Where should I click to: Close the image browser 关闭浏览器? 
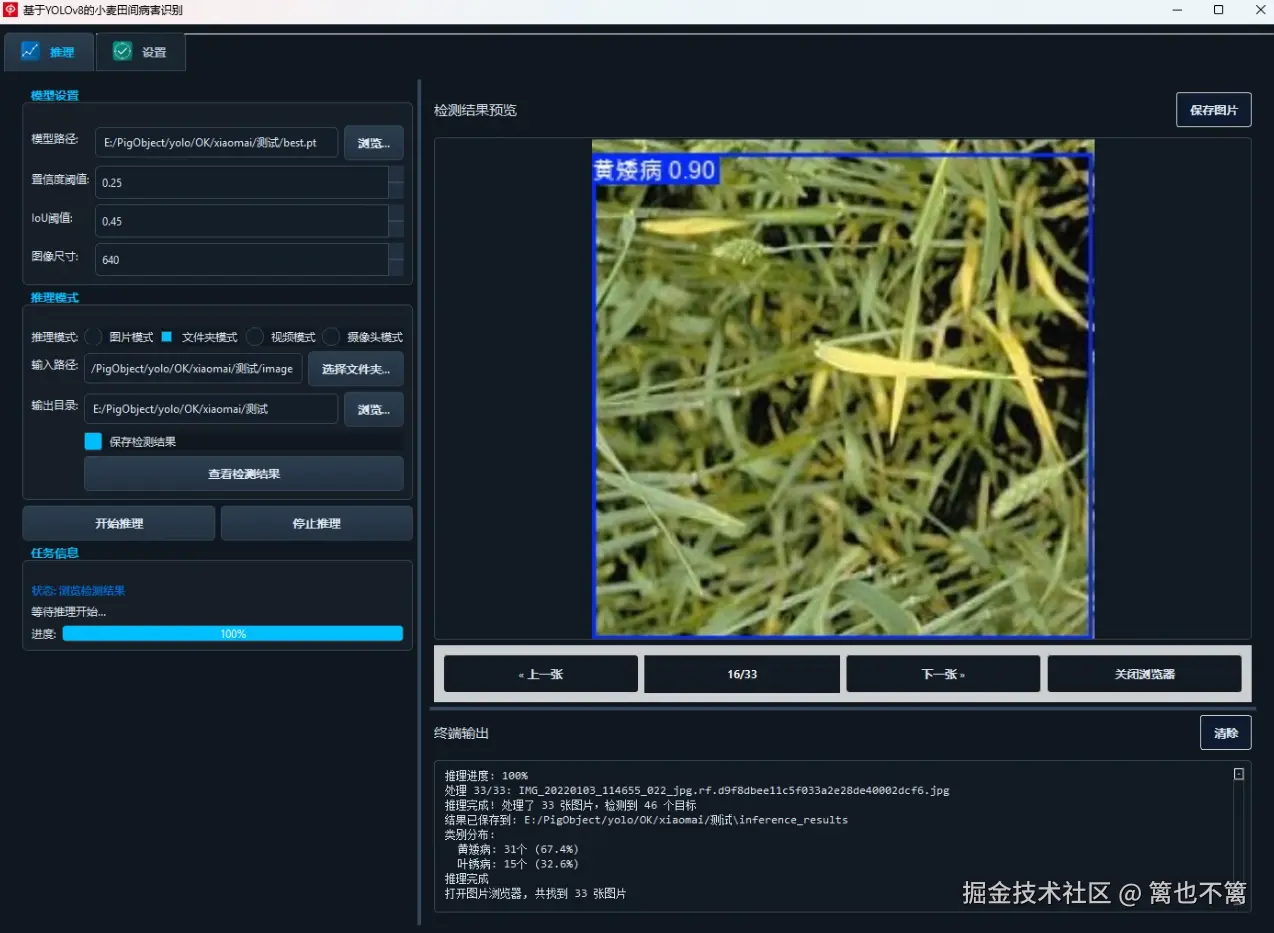(1145, 674)
